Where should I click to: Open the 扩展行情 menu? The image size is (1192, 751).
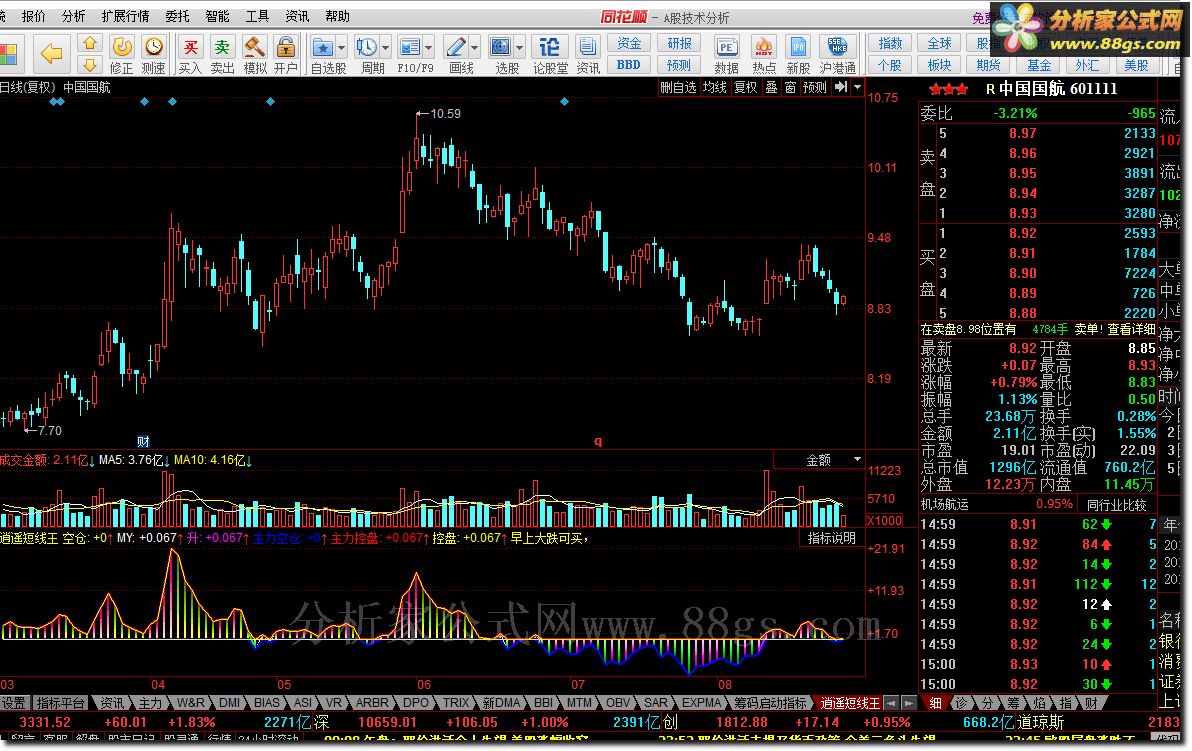(125, 16)
